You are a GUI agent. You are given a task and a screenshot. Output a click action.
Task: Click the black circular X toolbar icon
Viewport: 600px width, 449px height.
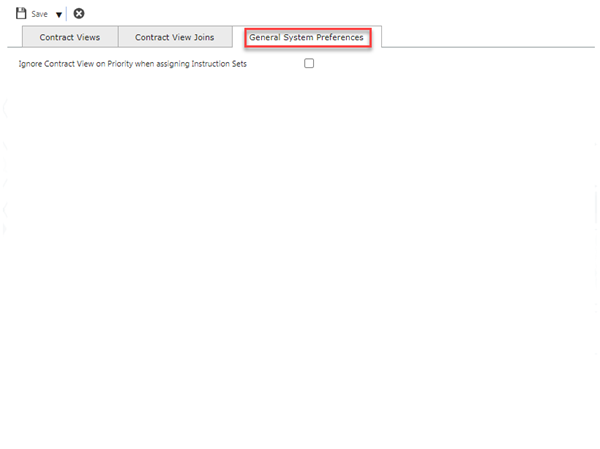pyautogui.click(x=79, y=14)
